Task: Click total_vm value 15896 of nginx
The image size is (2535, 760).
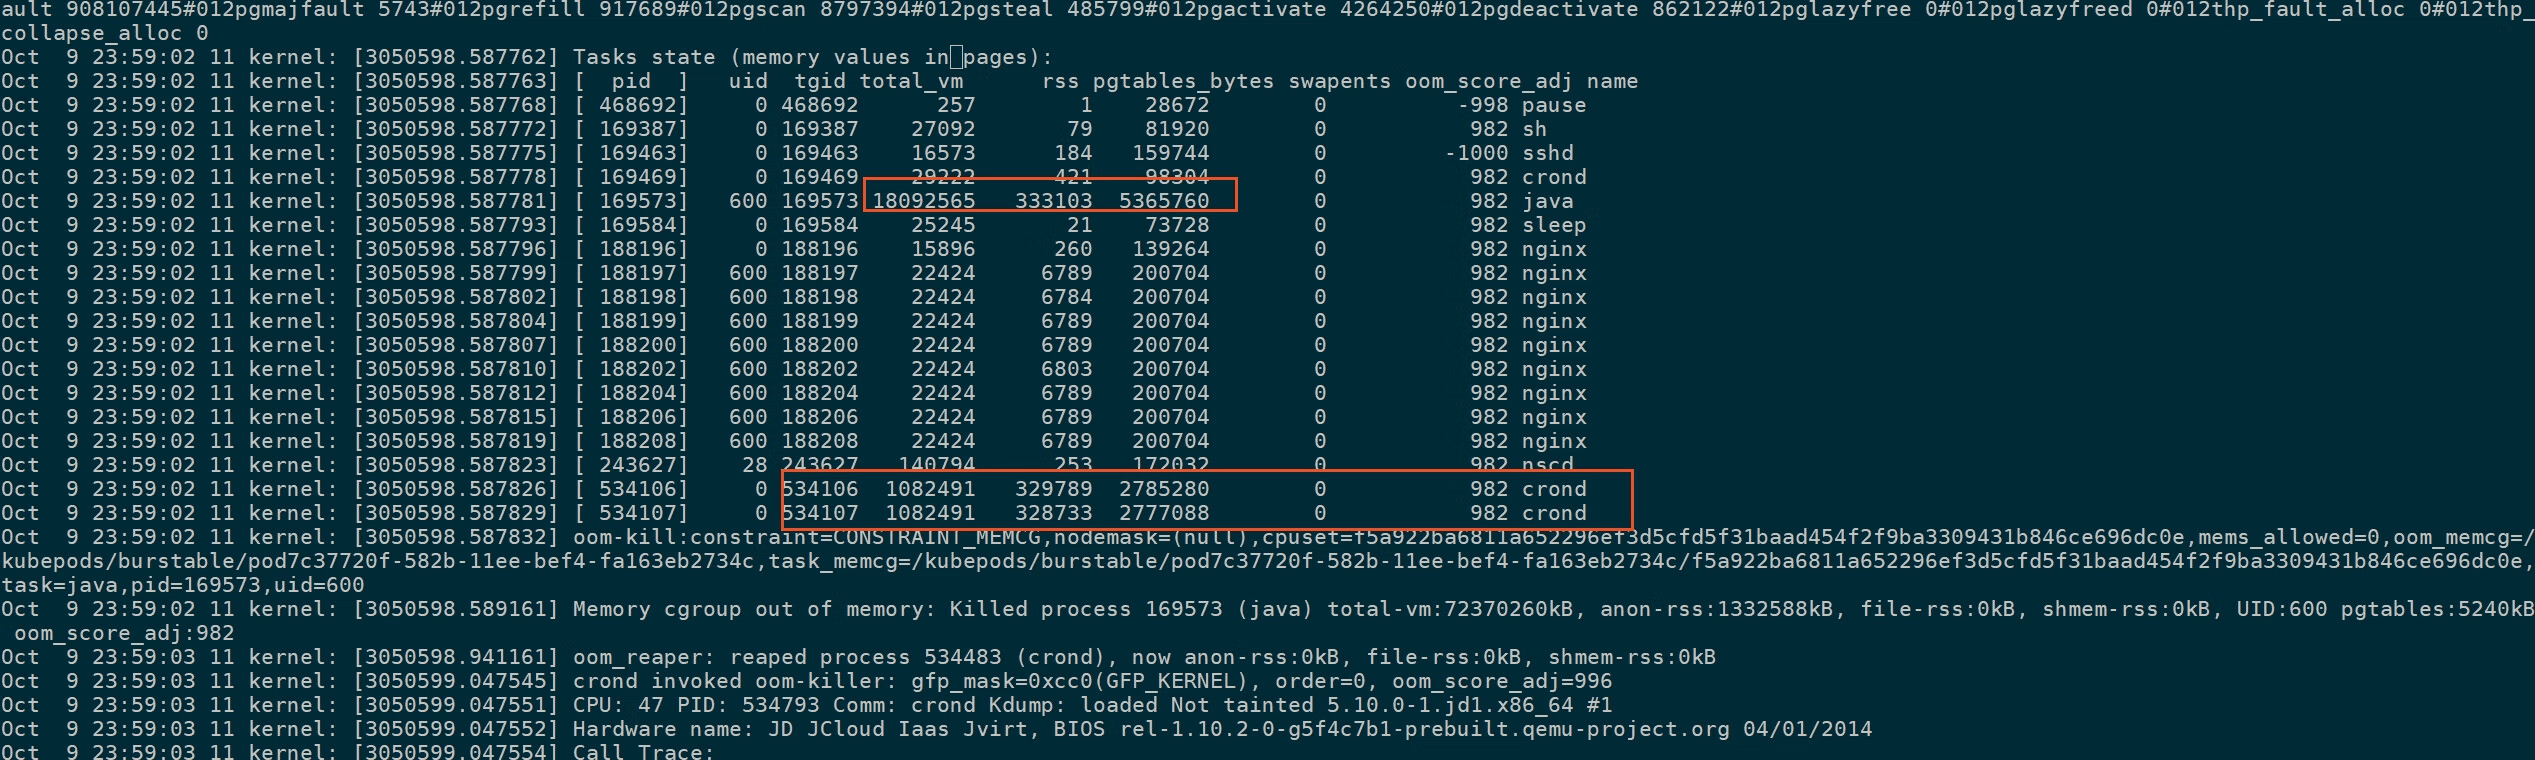Action: [x=943, y=249]
